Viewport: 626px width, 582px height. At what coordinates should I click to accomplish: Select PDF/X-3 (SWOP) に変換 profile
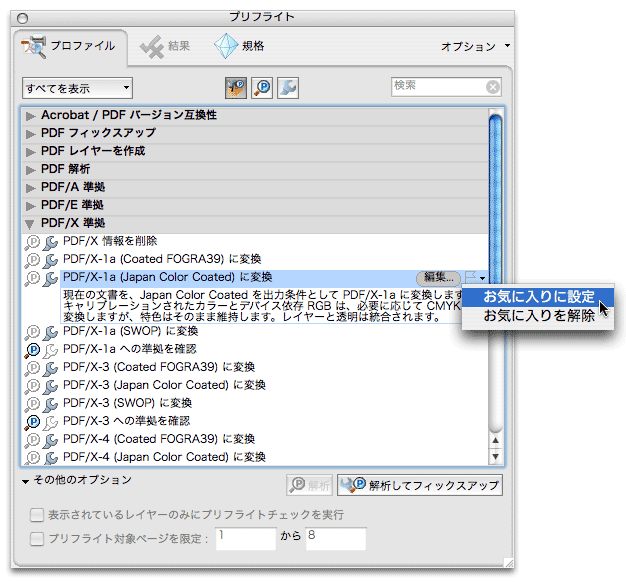[127, 403]
